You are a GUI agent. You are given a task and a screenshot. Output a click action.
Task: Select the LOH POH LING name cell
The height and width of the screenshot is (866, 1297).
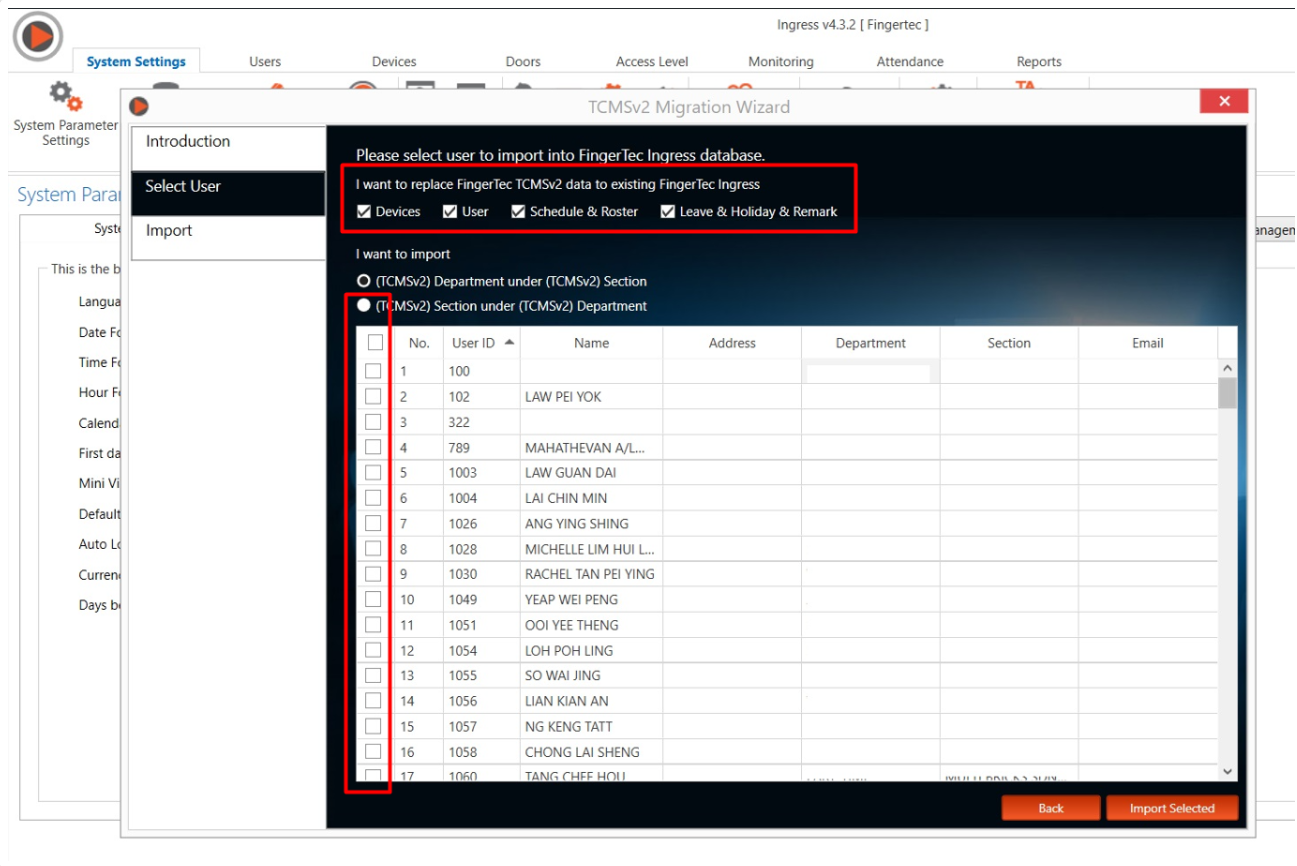click(x=592, y=650)
